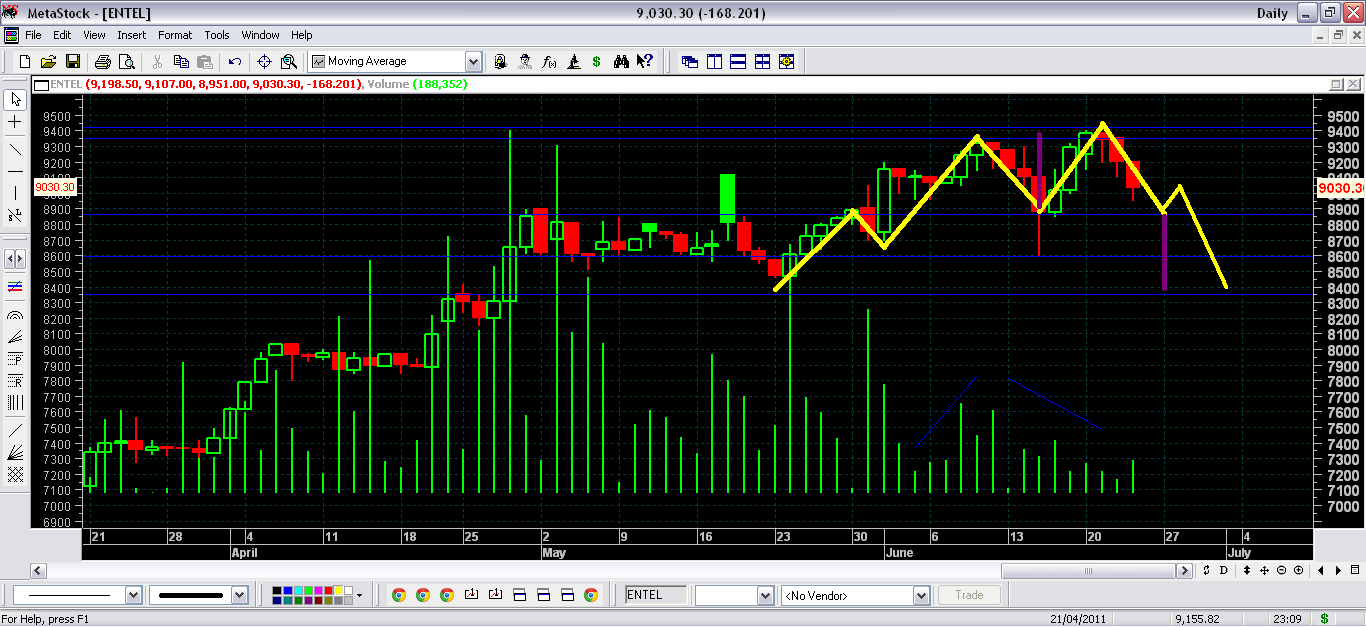This screenshot has width=1366, height=627.
Task: Expand the Moving Average indicator dropdown
Action: pyautogui.click(x=473, y=61)
